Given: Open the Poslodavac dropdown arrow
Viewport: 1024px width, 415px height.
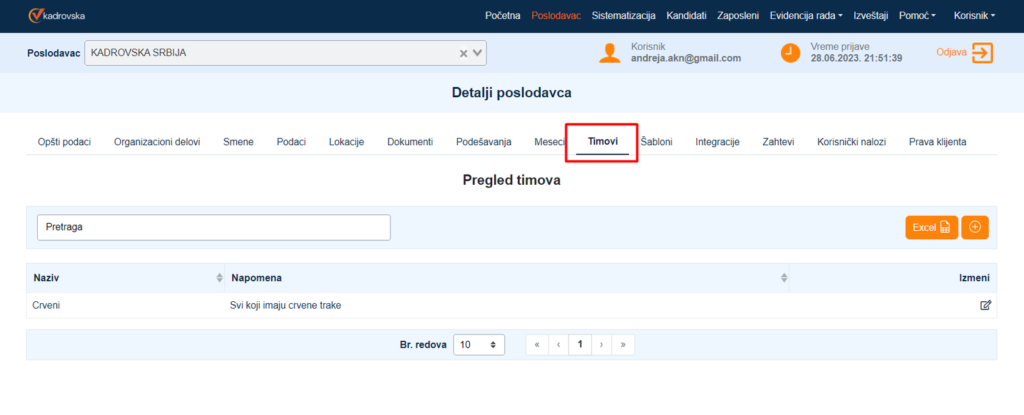Looking at the screenshot, I should (x=478, y=53).
